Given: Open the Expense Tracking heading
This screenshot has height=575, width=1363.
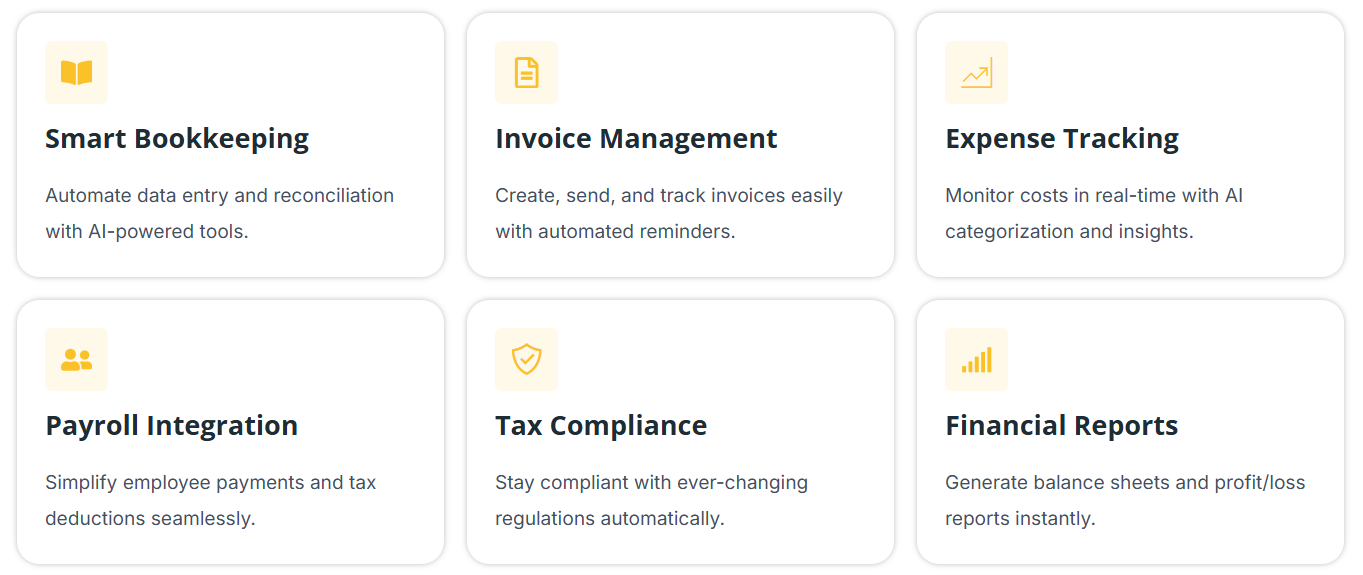Looking at the screenshot, I should pos(1062,139).
